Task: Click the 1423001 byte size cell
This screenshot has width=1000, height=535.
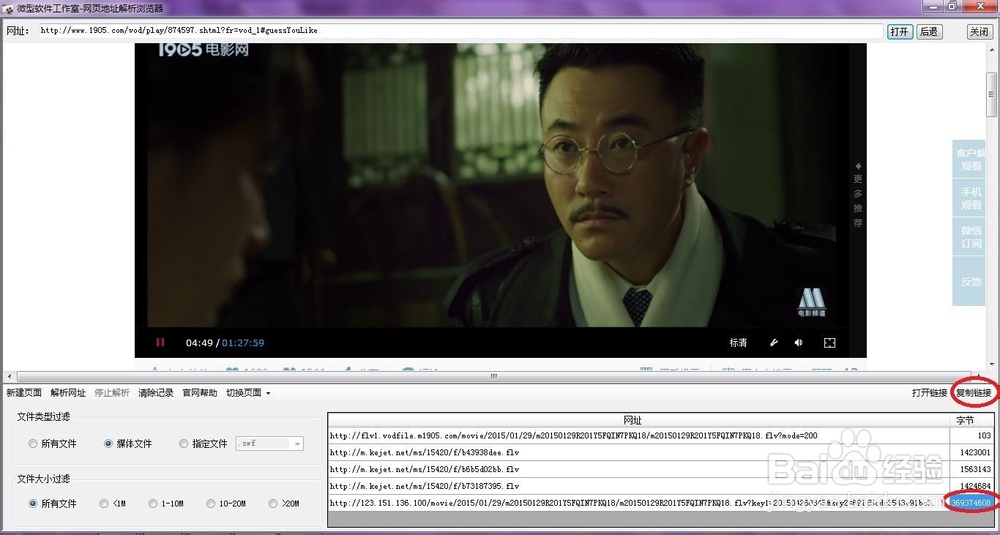Action: coord(971,452)
